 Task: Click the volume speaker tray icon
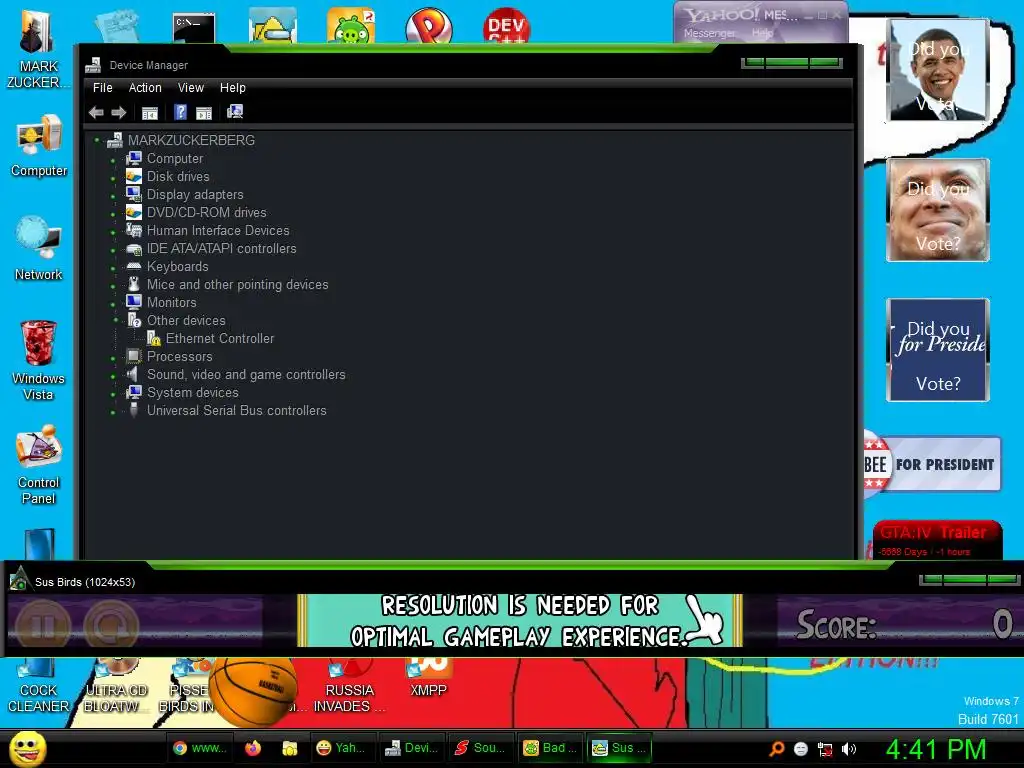tap(849, 749)
